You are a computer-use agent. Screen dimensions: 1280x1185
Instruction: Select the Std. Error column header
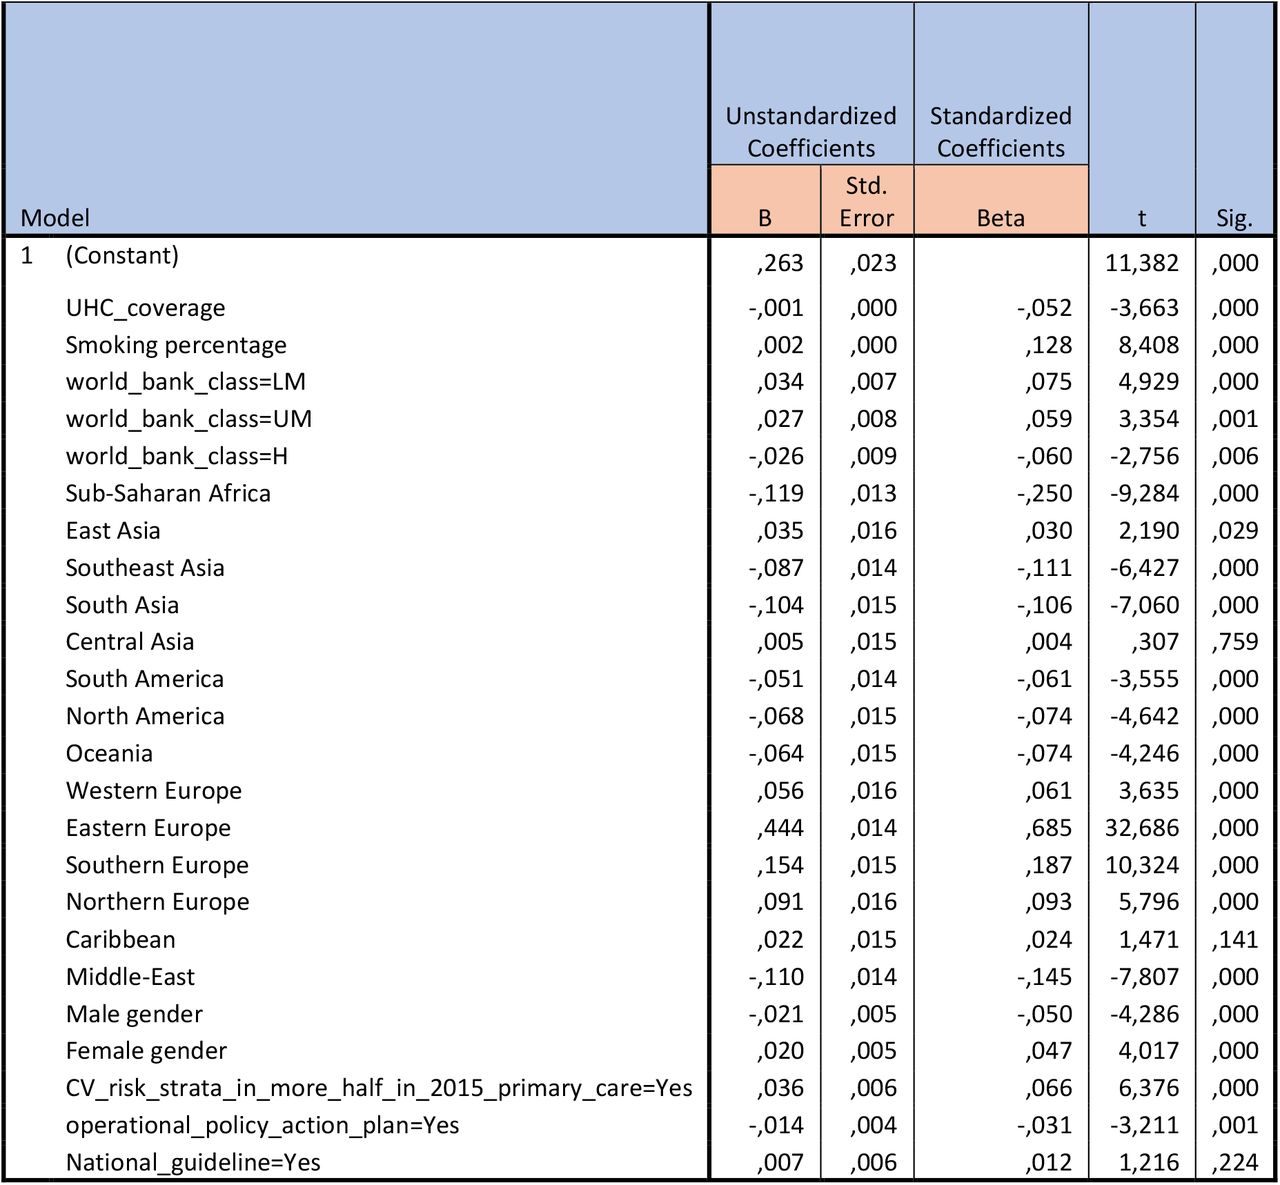point(867,201)
